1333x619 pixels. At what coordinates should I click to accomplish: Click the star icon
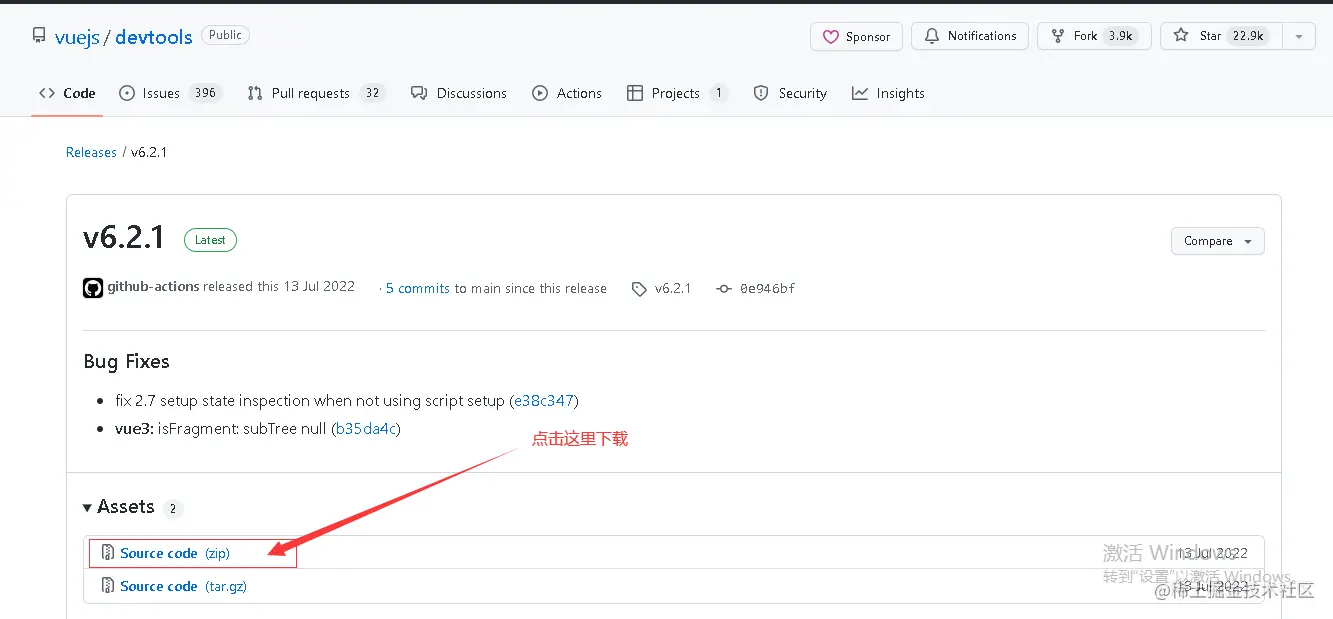click(1181, 36)
